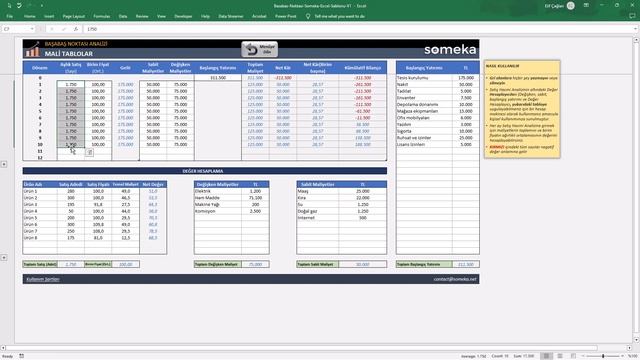Select the Doğal gaz cost cell

[317, 211]
